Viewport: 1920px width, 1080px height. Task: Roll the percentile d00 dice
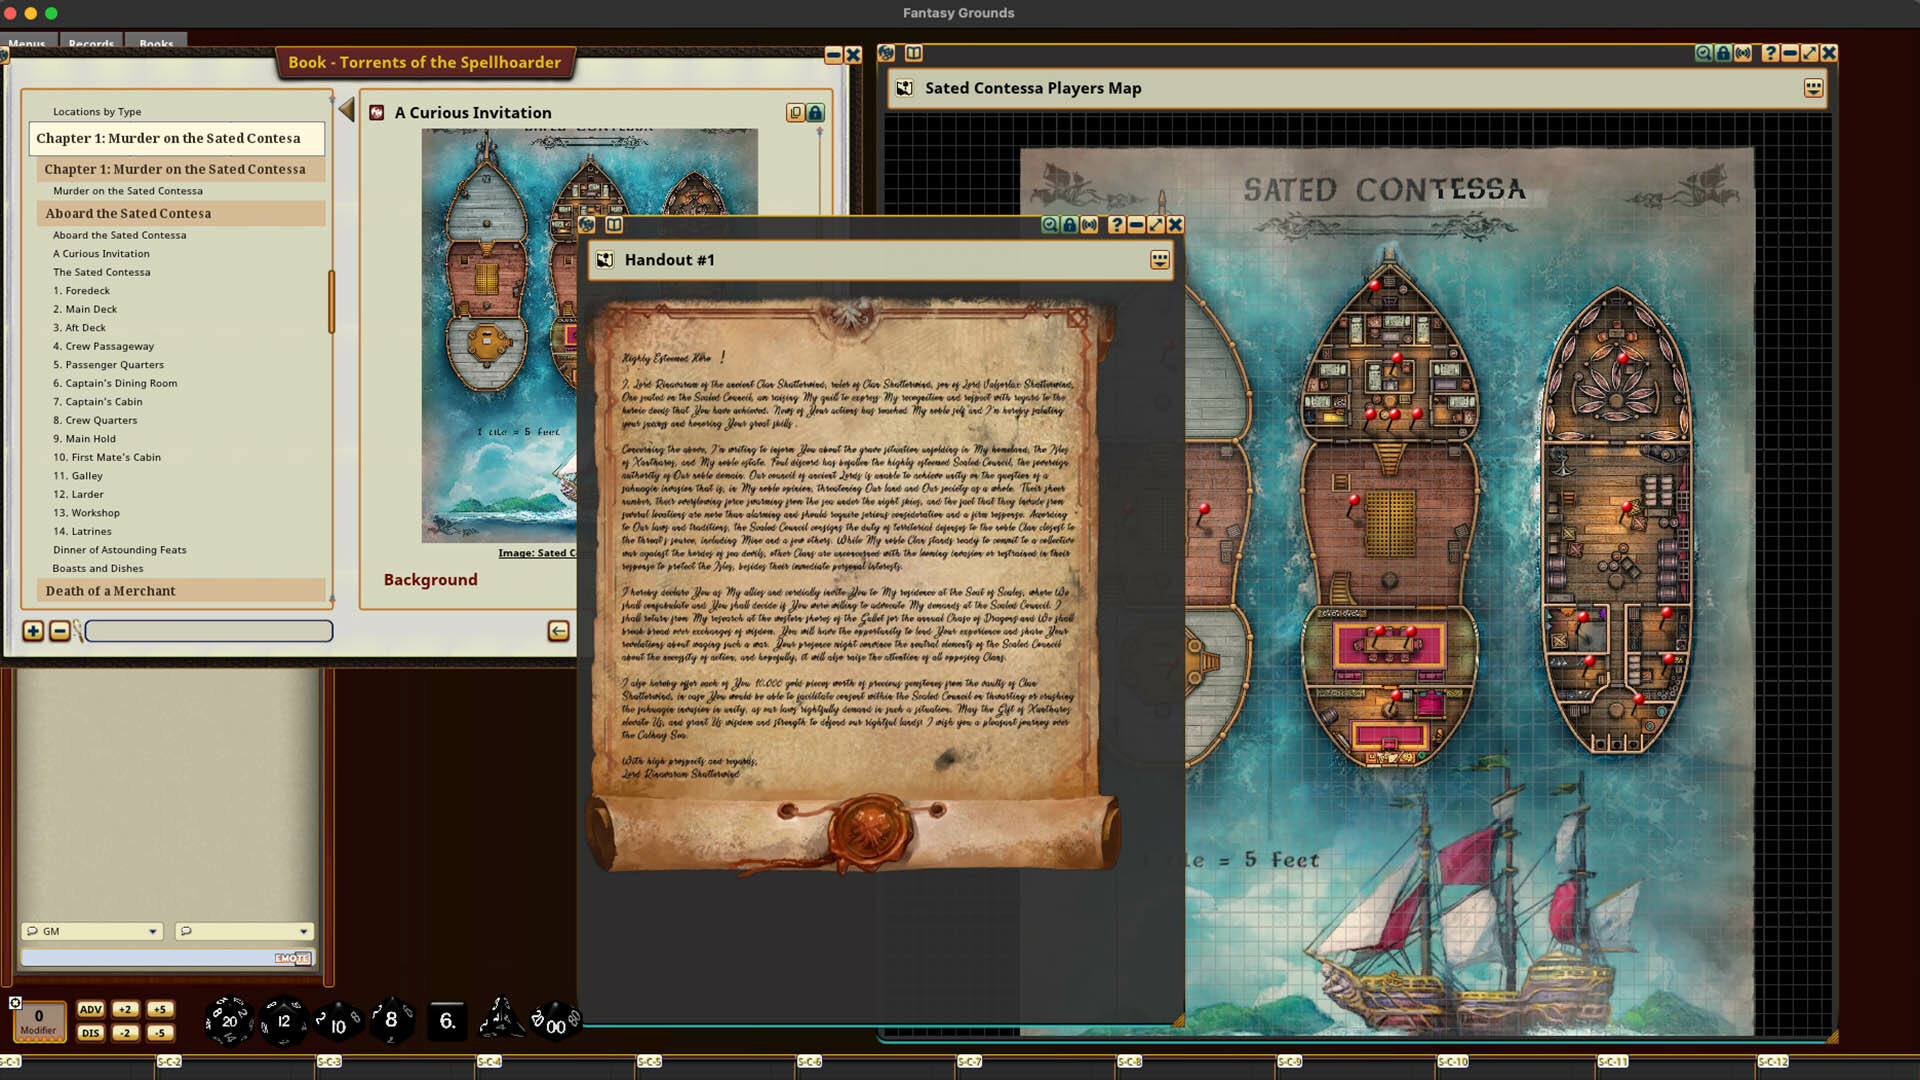(x=558, y=1022)
